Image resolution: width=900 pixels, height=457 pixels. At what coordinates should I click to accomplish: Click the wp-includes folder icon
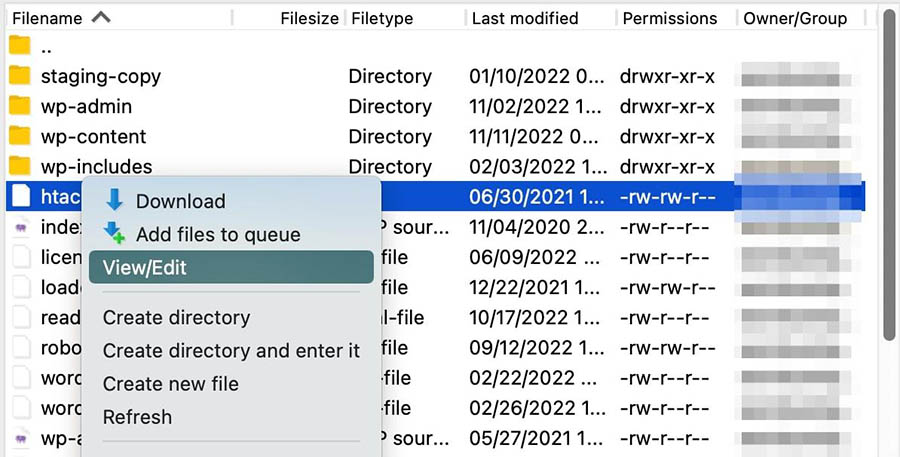19,167
